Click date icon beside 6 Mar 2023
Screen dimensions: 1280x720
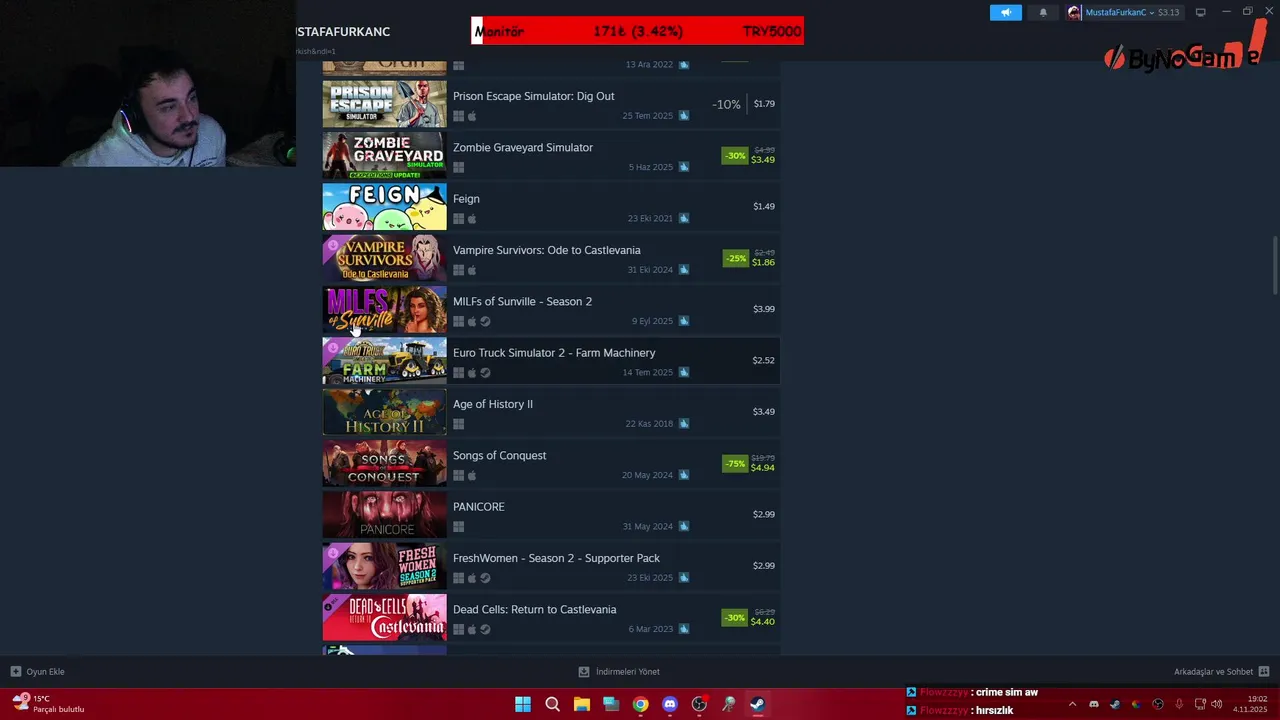(684, 629)
